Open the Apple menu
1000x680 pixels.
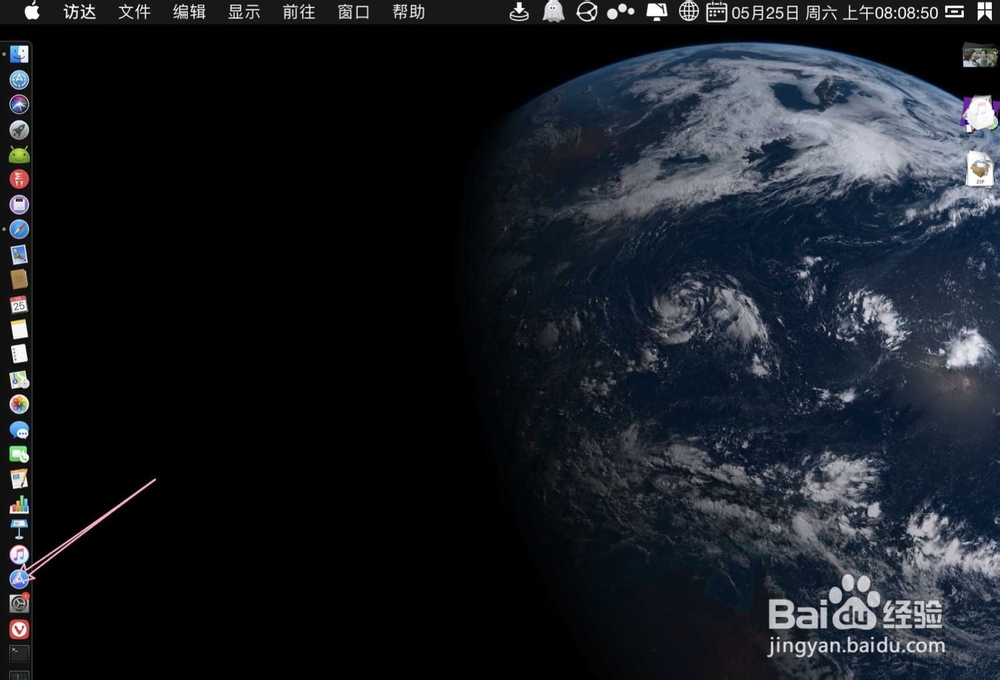pos(32,11)
